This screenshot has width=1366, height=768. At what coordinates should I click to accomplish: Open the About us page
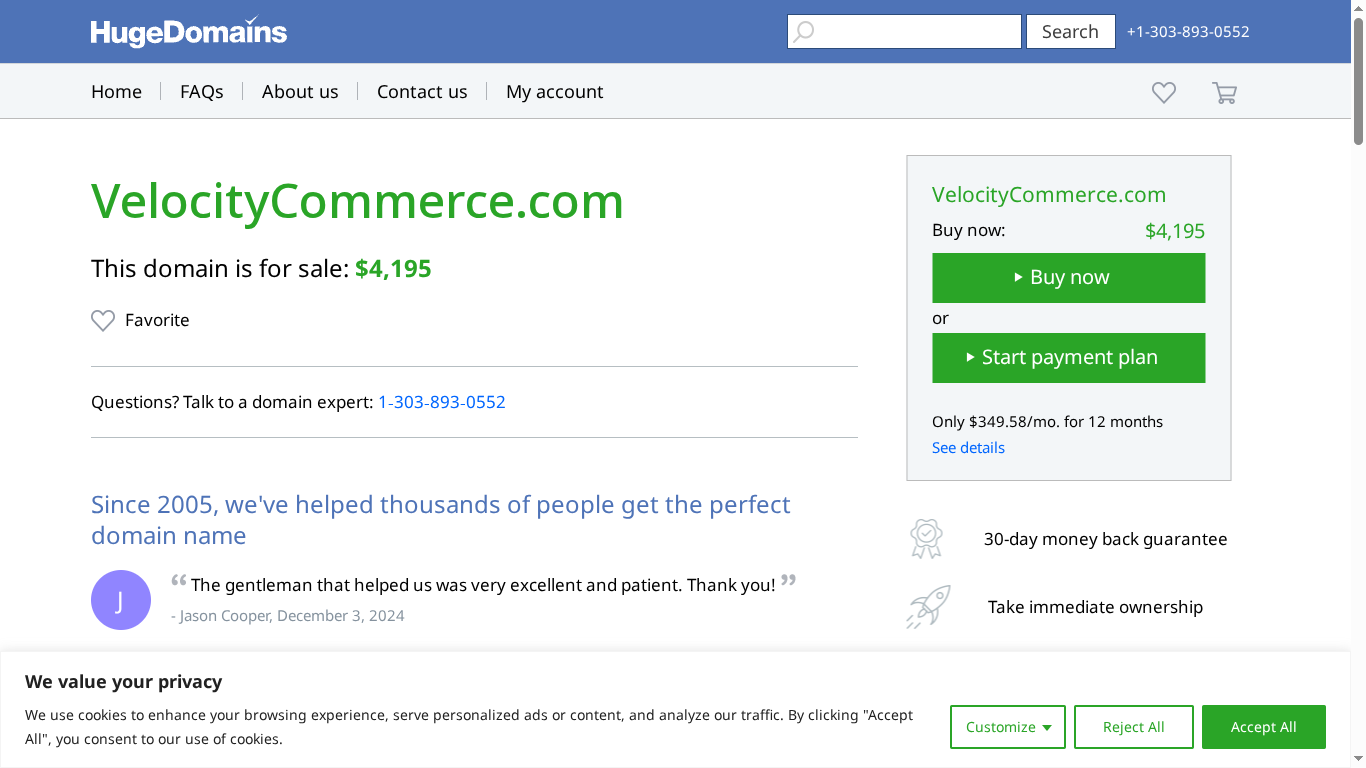click(x=300, y=91)
